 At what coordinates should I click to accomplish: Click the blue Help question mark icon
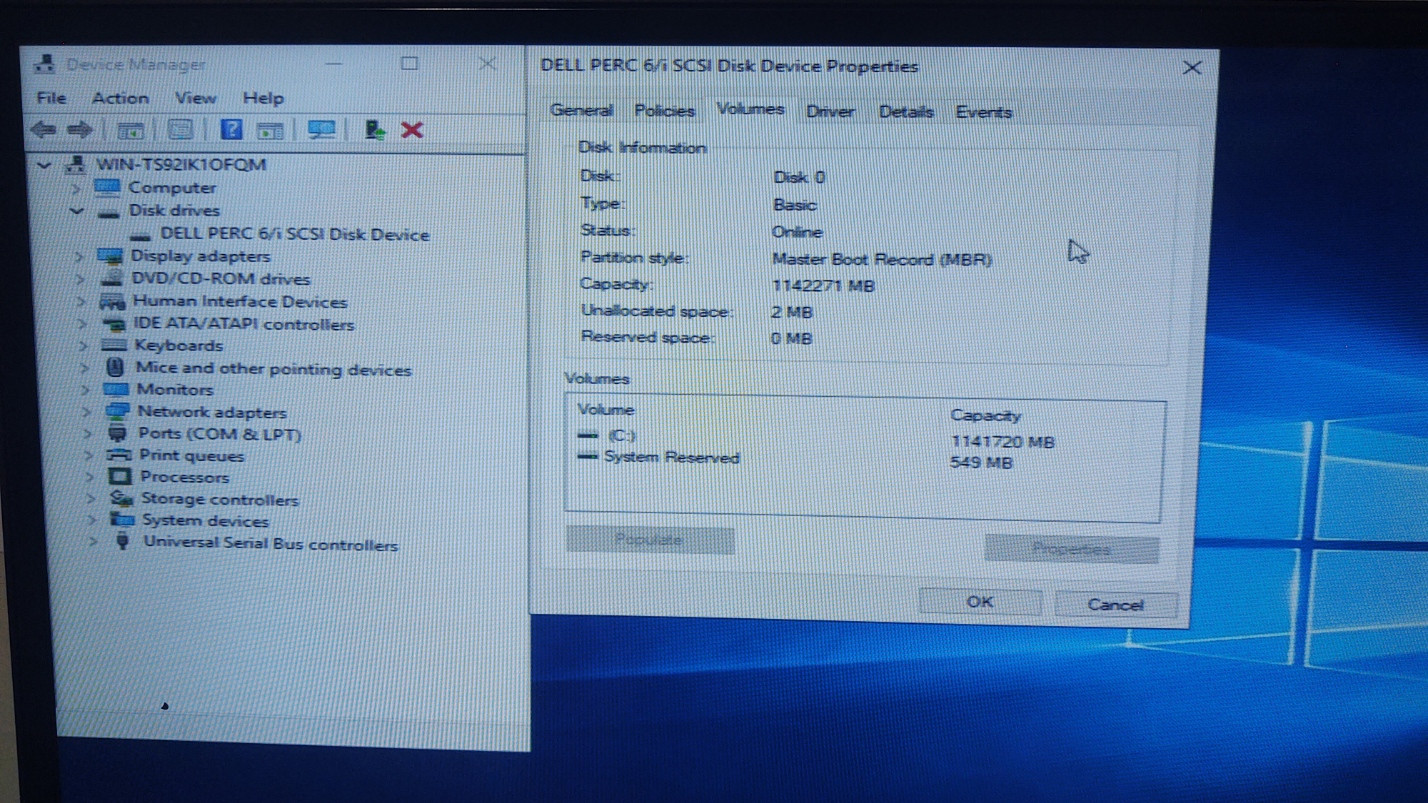(x=232, y=130)
